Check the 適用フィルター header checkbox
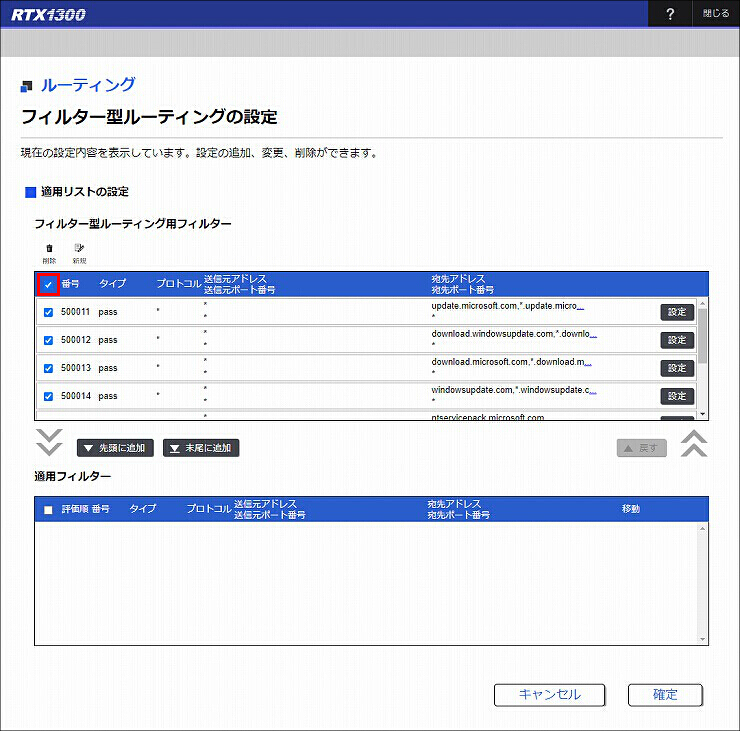The image size is (740, 731). [x=48, y=510]
